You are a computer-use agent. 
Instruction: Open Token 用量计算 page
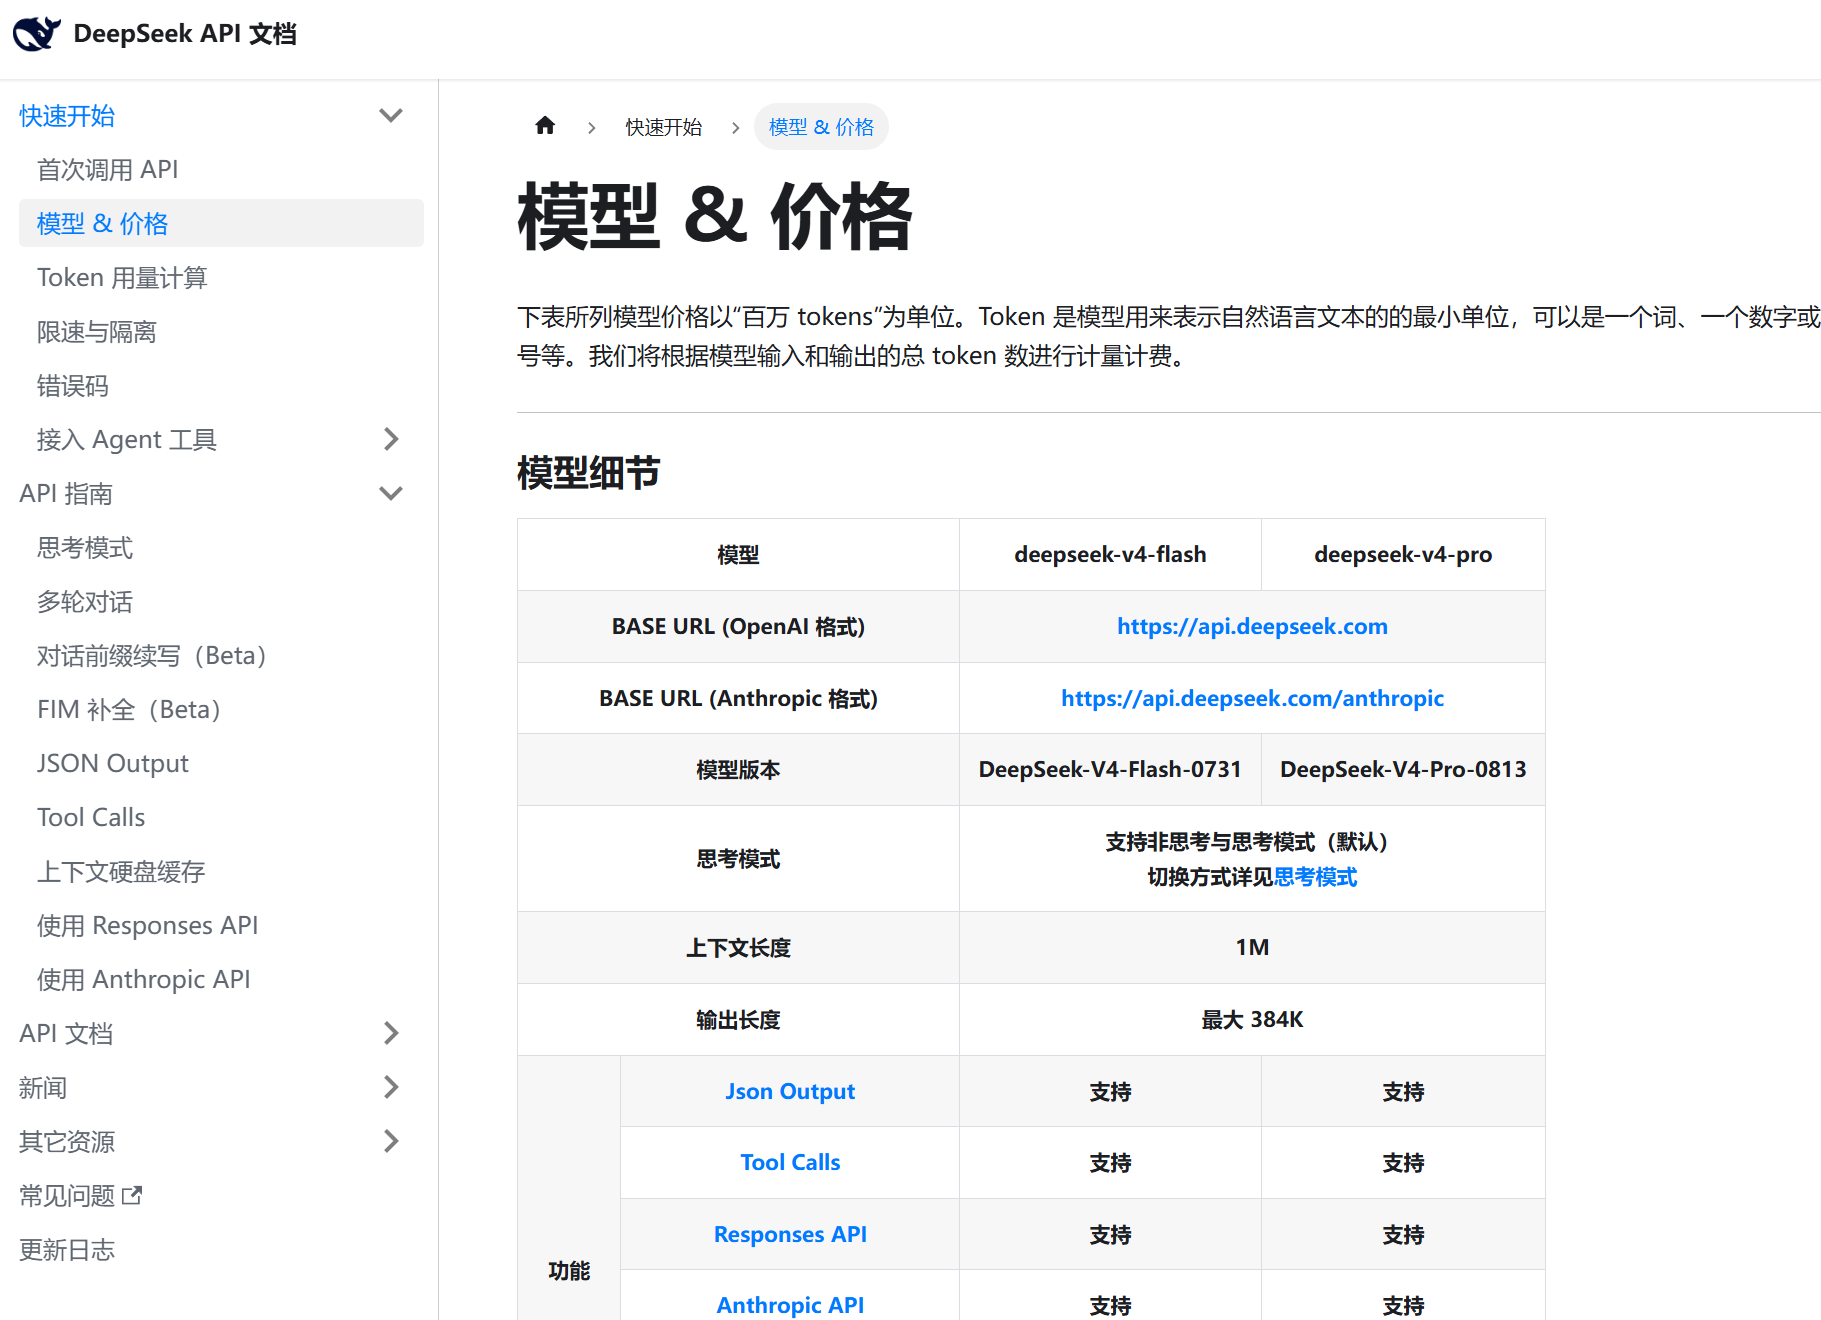[122, 277]
